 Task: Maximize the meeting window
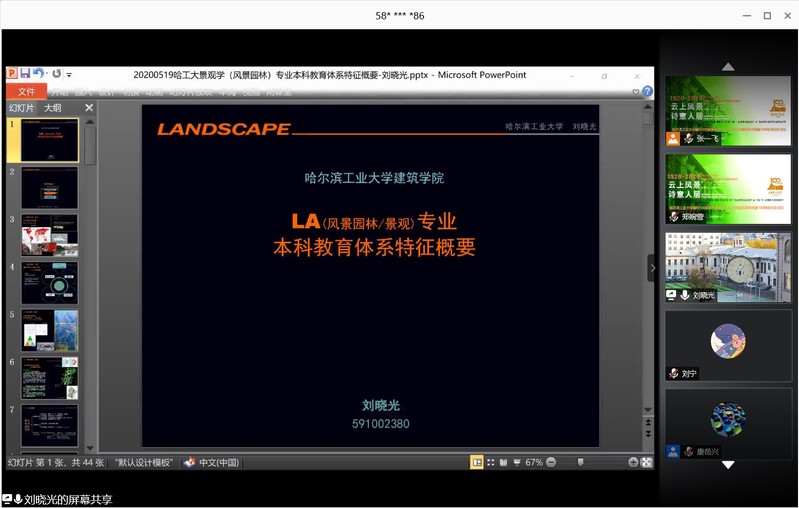767,16
